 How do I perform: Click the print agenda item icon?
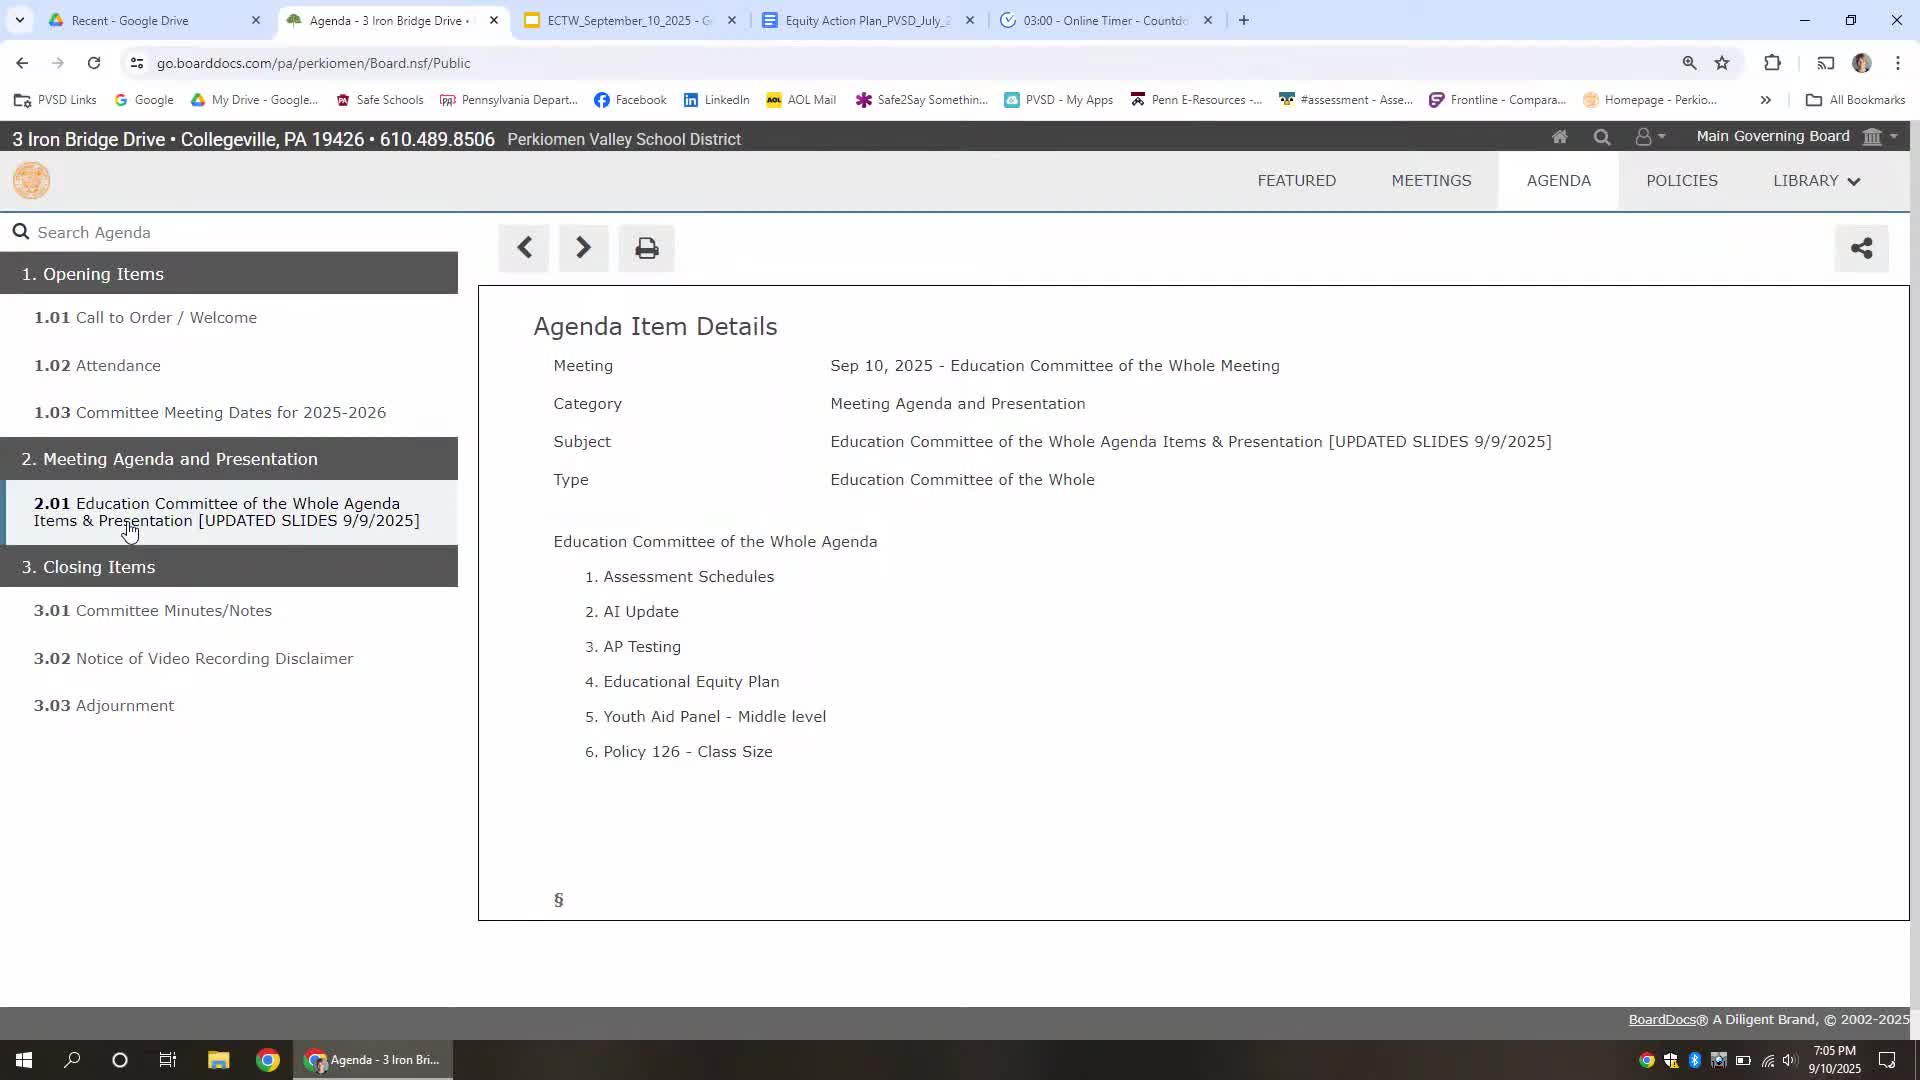(646, 248)
